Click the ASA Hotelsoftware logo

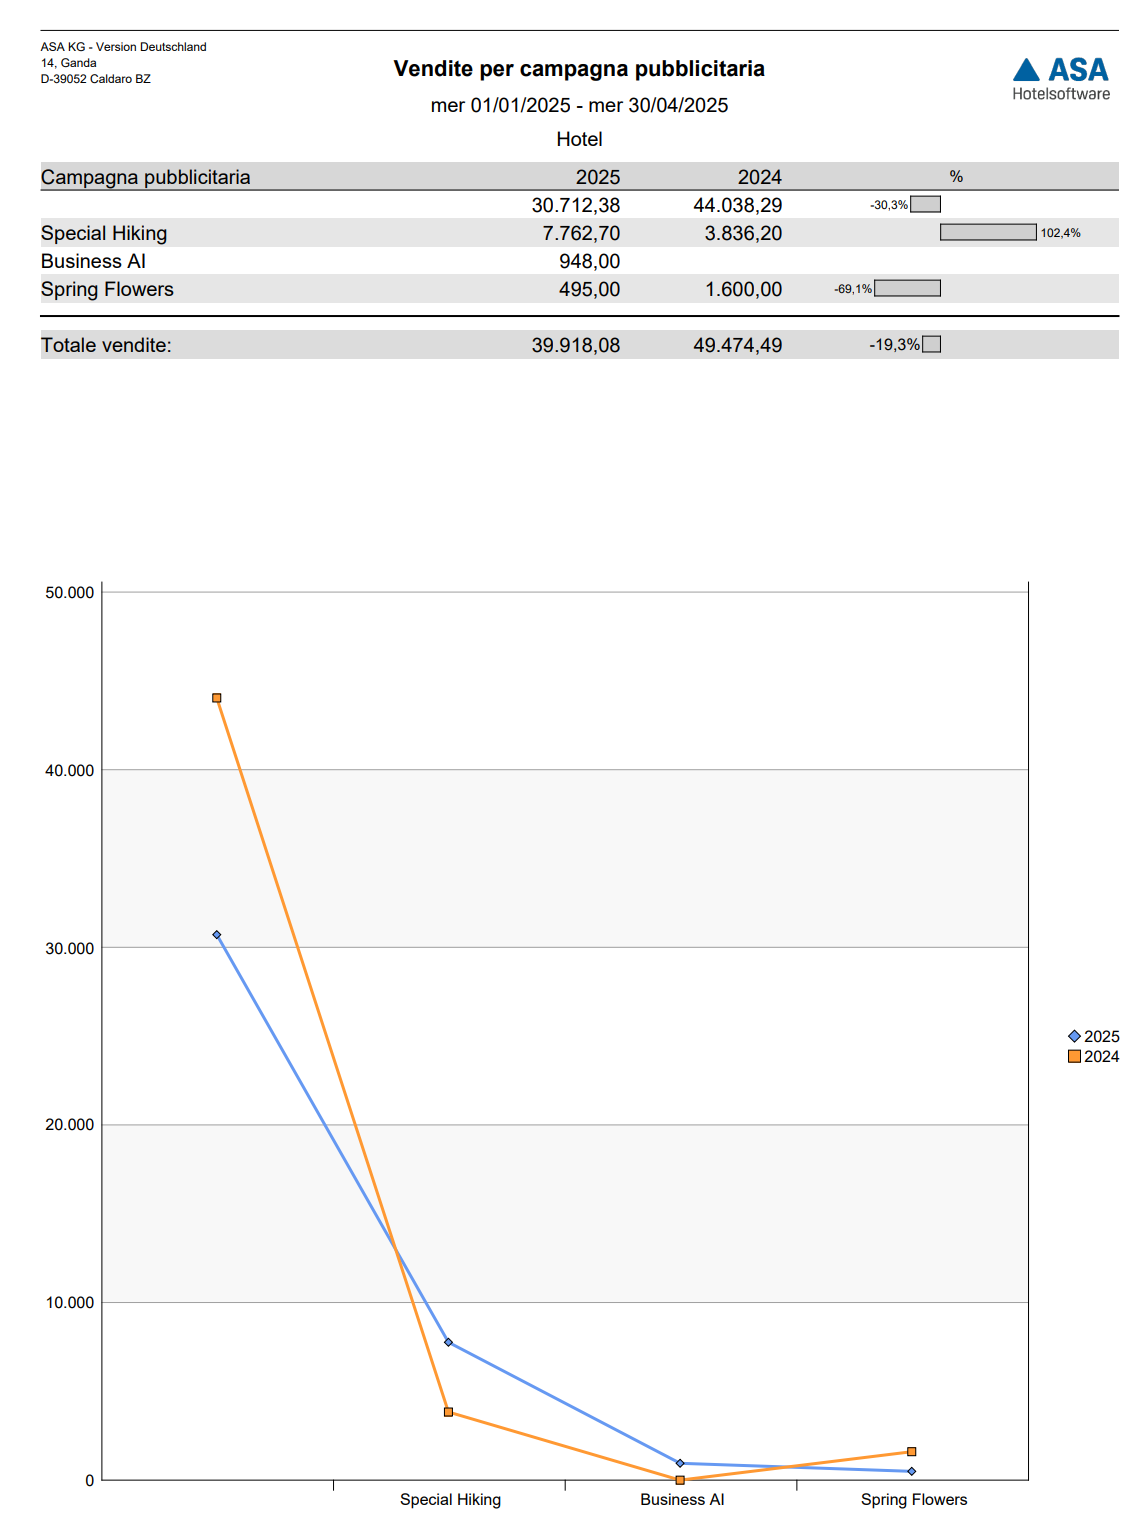tap(1060, 78)
